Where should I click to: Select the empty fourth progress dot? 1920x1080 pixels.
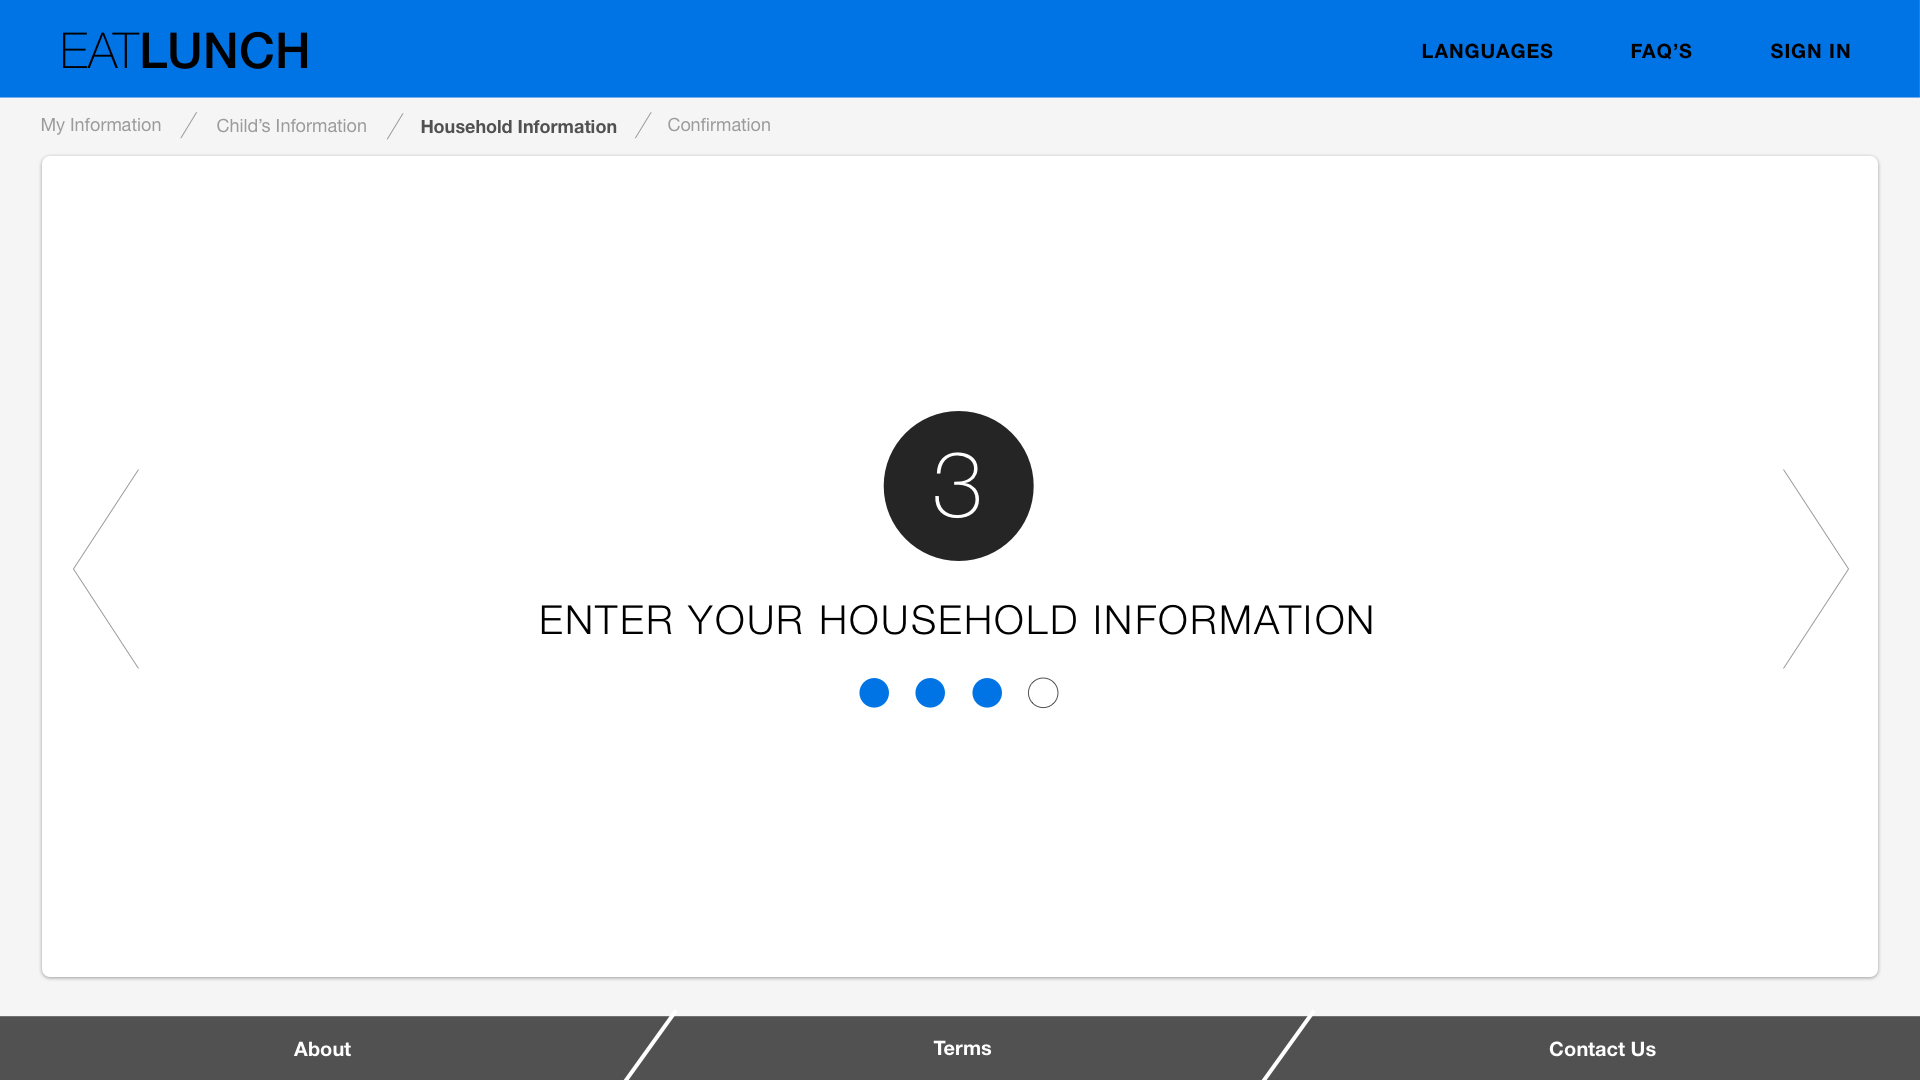click(x=1043, y=693)
